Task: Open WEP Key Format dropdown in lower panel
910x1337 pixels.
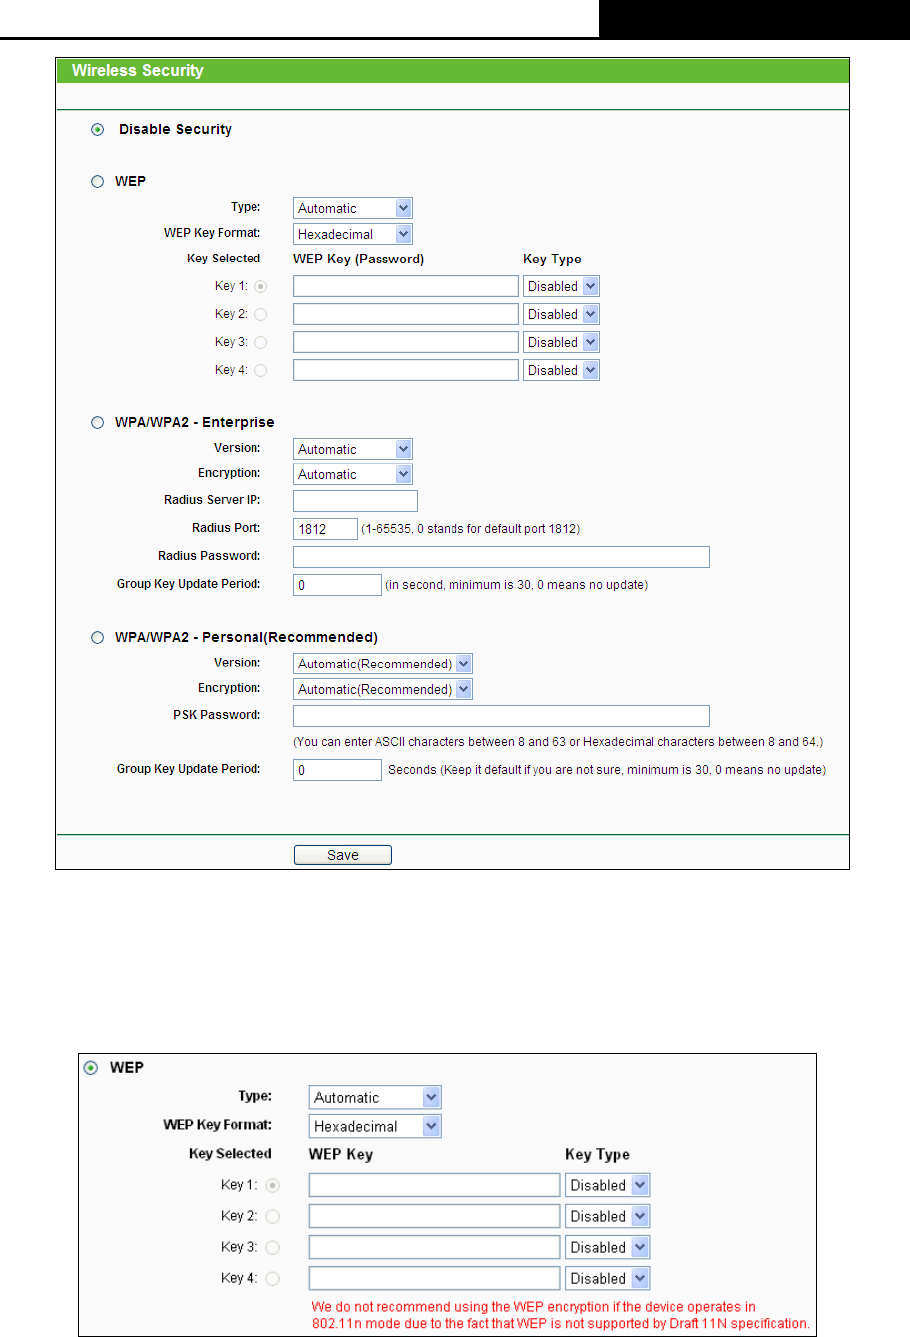Action: tap(375, 1126)
